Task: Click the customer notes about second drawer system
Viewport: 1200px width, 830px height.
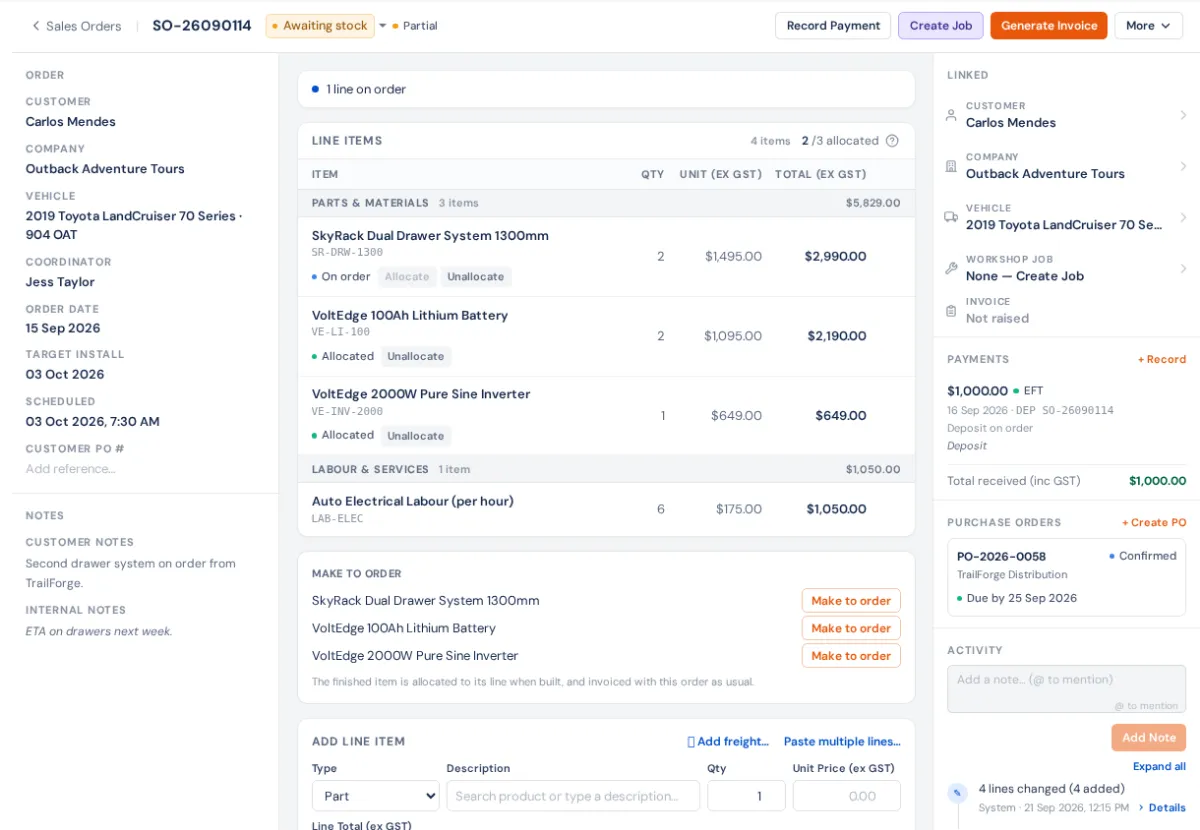Action: tap(131, 573)
